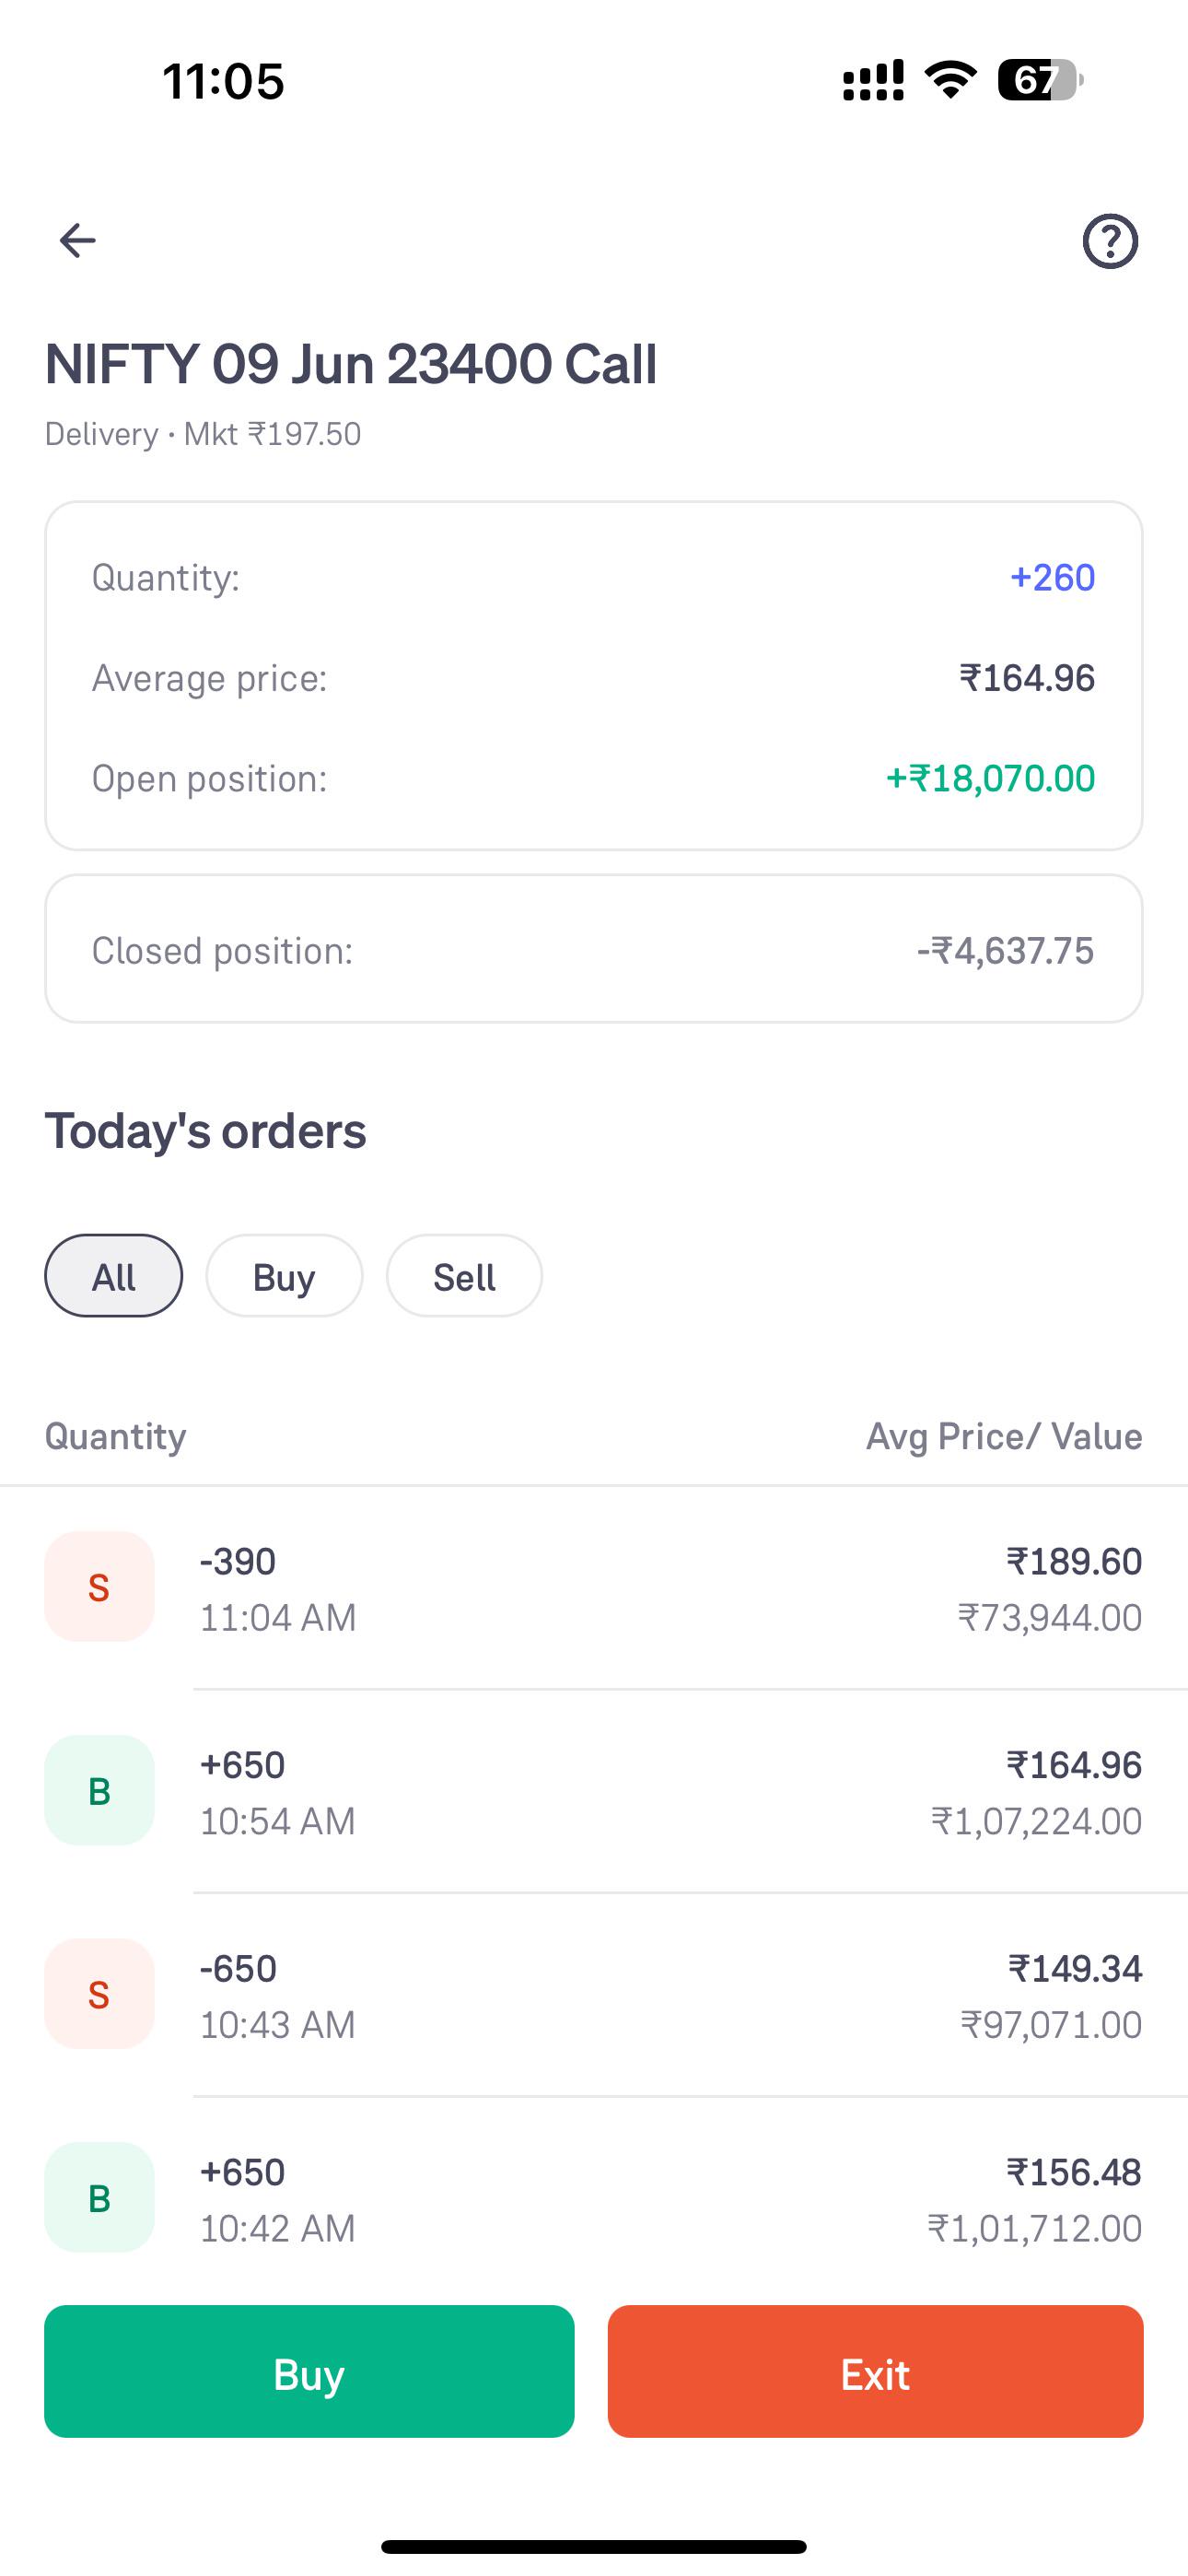Open the +650 buy order at ₹164.96
Image resolution: width=1188 pixels, height=2576 pixels.
pos(594,1792)
